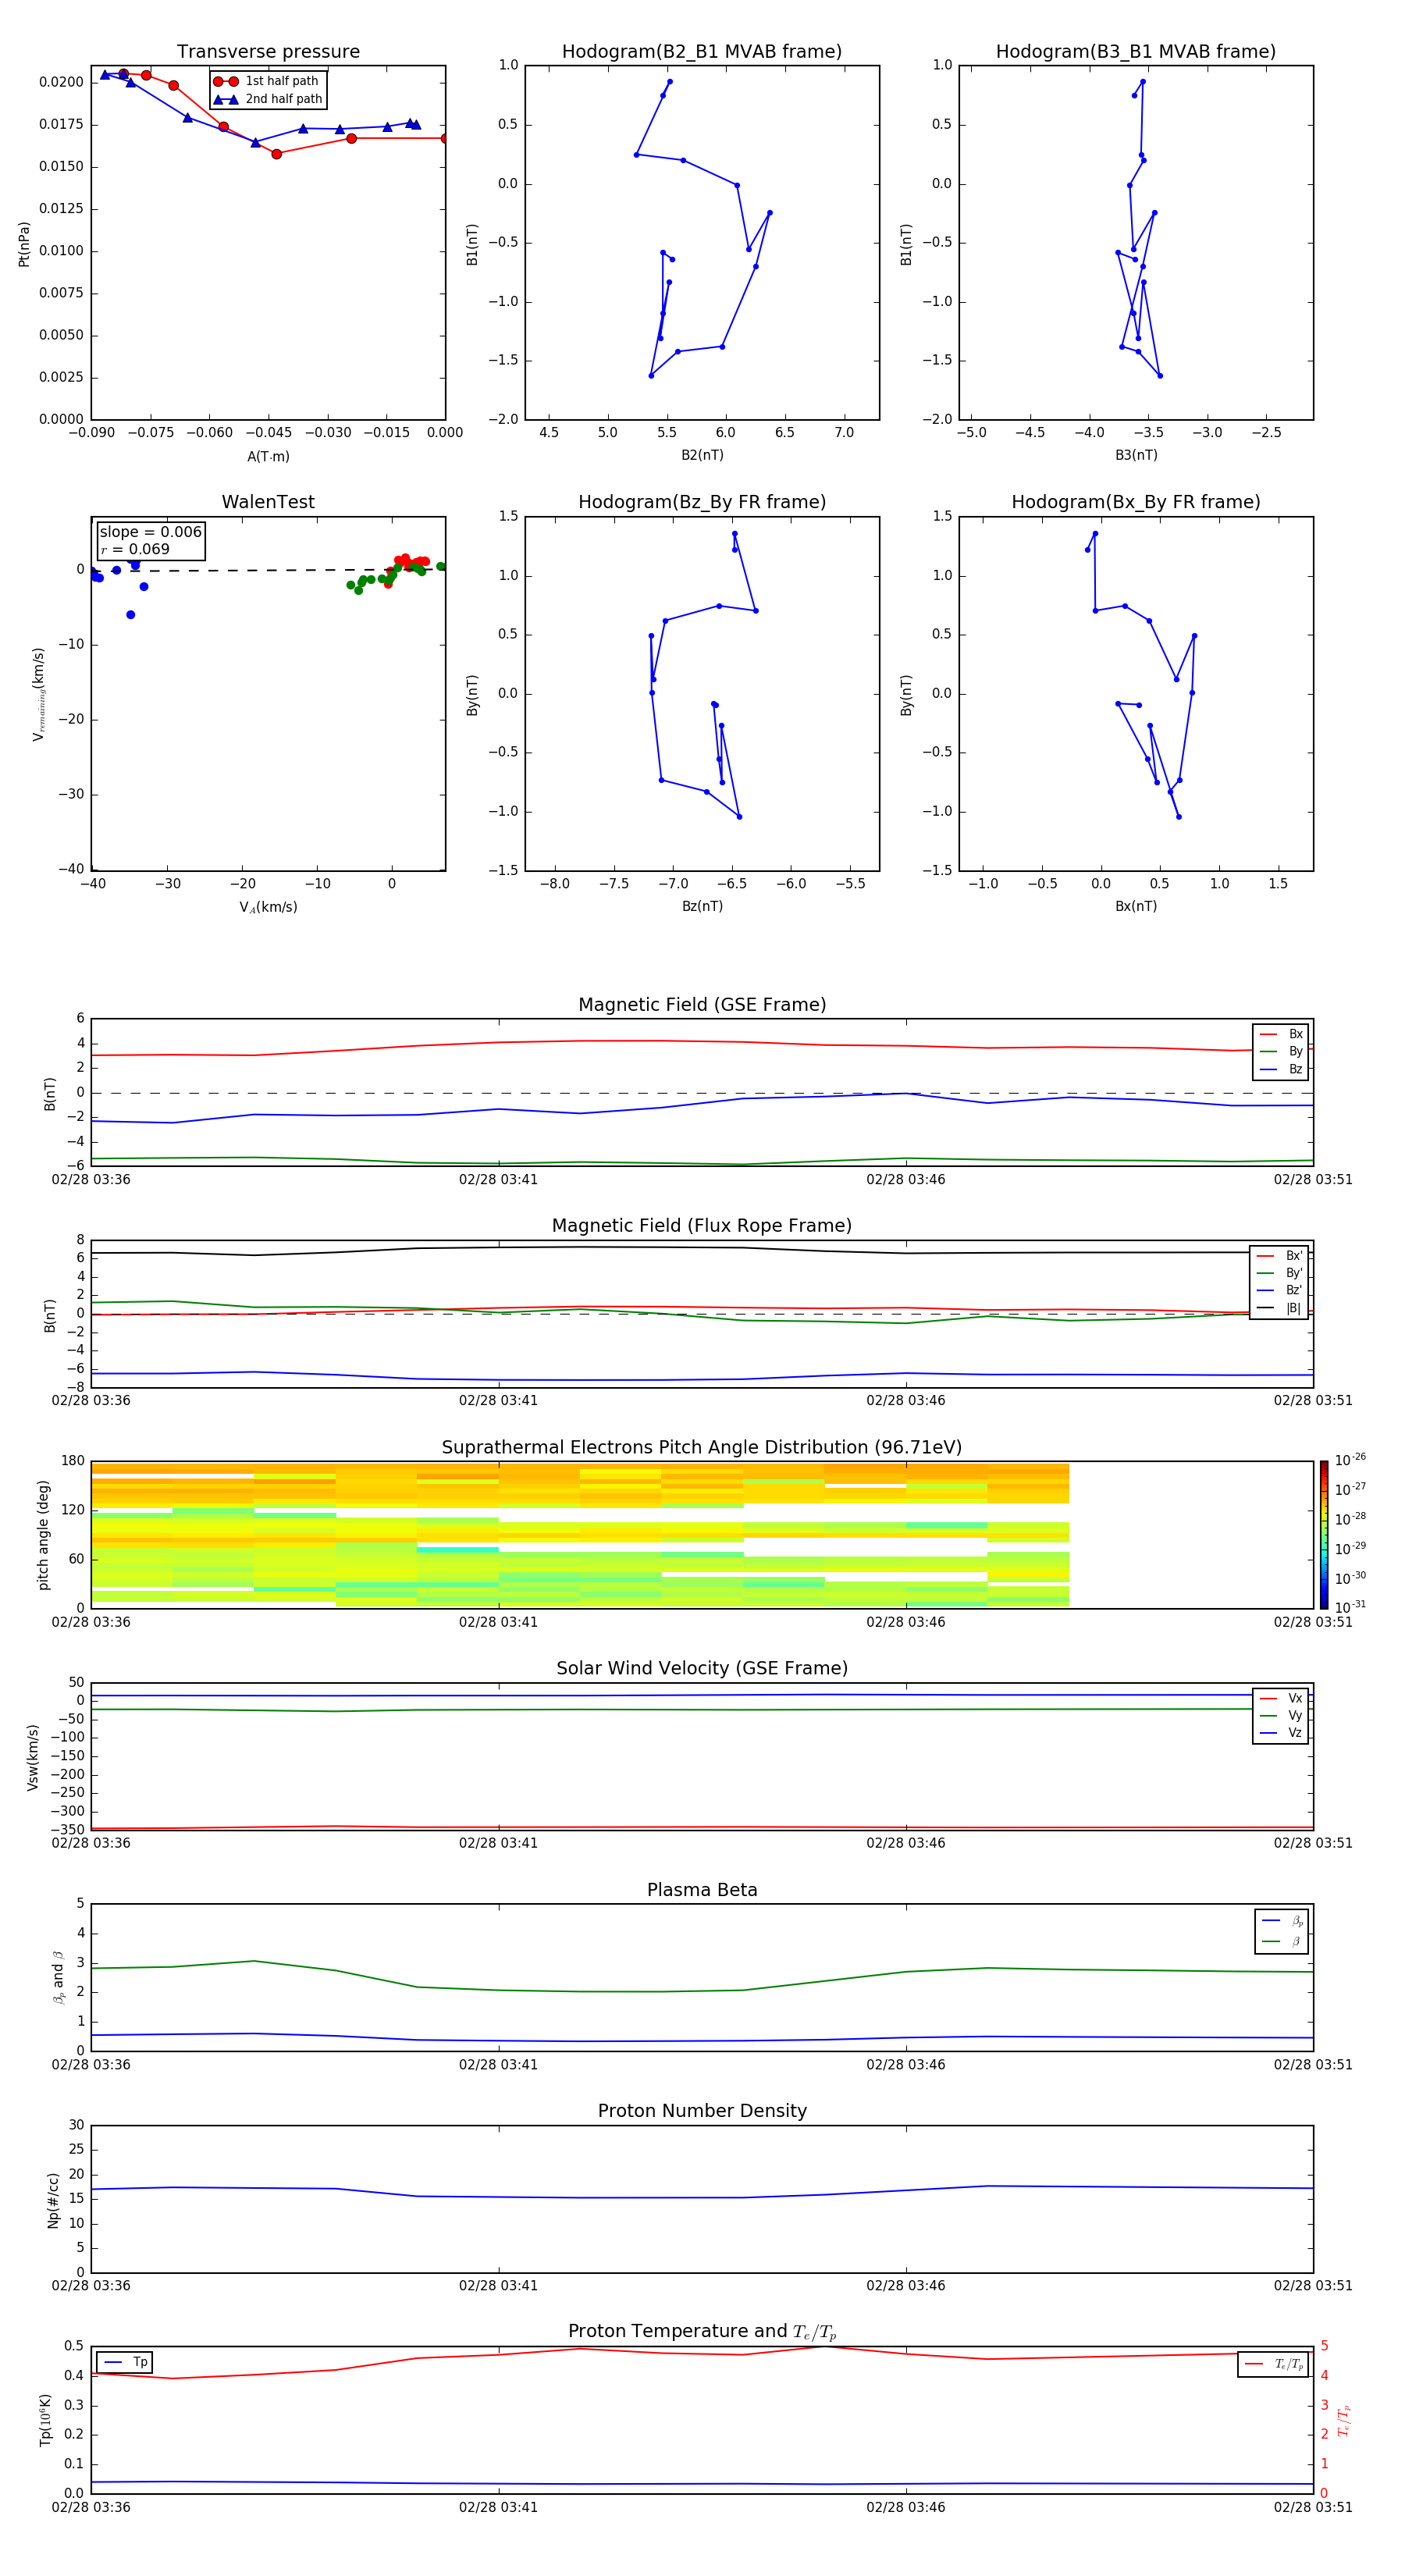This screenshot has height=2576, width=1405.
Task: Click the 'Tp(10^6K)' axis label
Action: pos(45,2420)
